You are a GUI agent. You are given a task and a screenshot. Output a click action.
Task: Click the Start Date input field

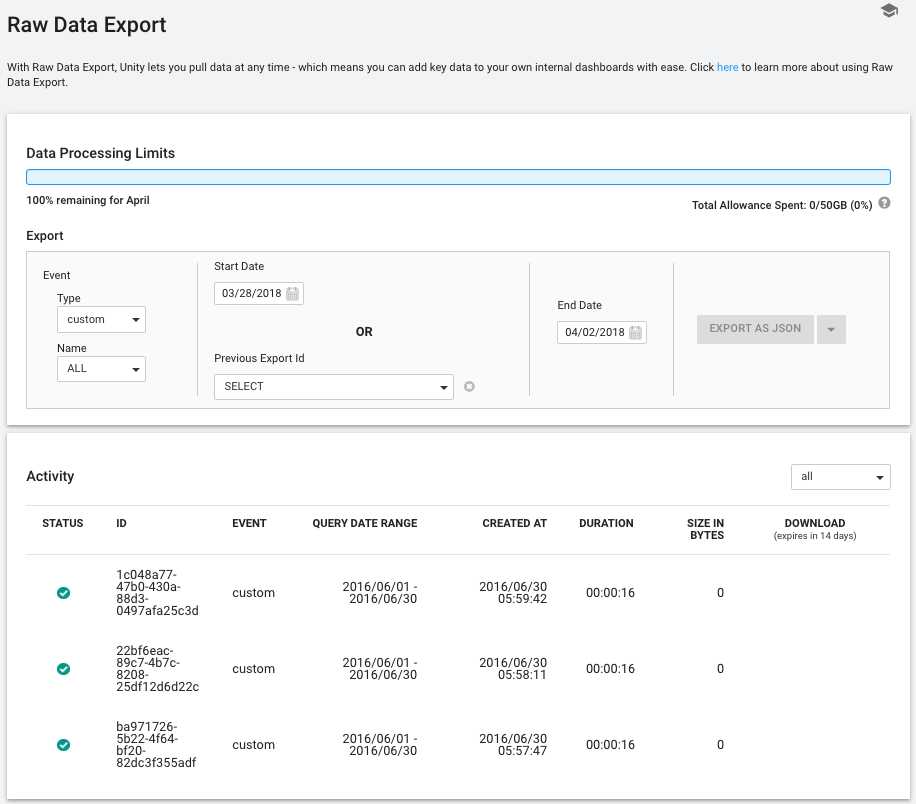tap(252, 293)
